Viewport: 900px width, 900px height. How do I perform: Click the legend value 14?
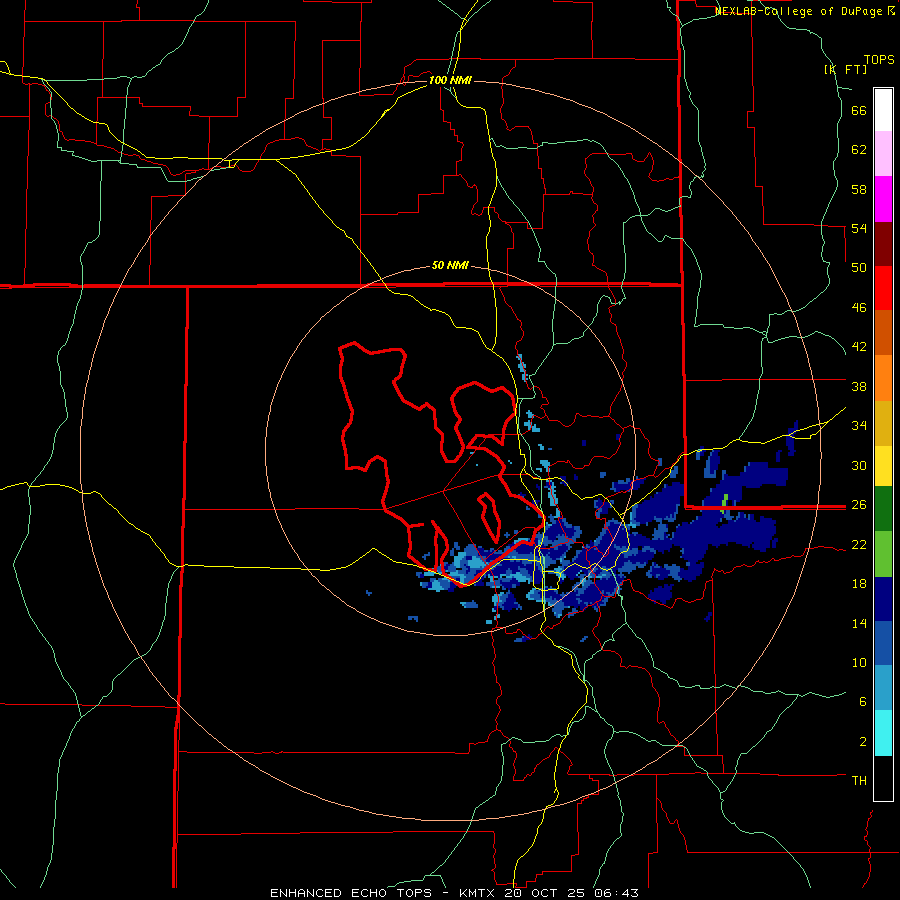(859, 623)
